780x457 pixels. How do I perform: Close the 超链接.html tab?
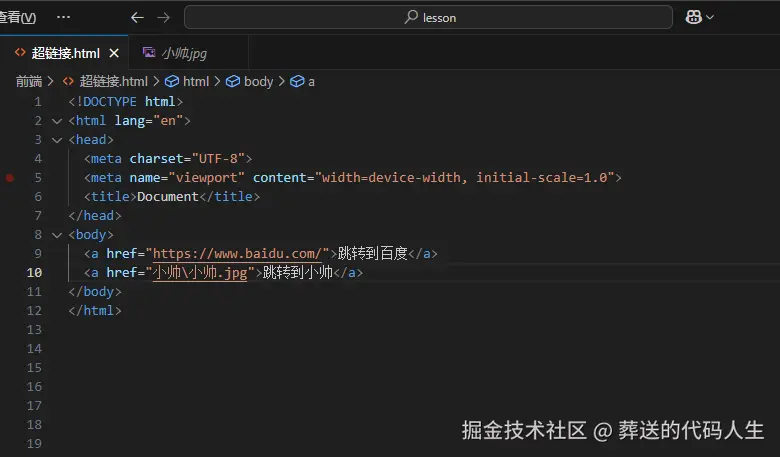tap(114, 53)
